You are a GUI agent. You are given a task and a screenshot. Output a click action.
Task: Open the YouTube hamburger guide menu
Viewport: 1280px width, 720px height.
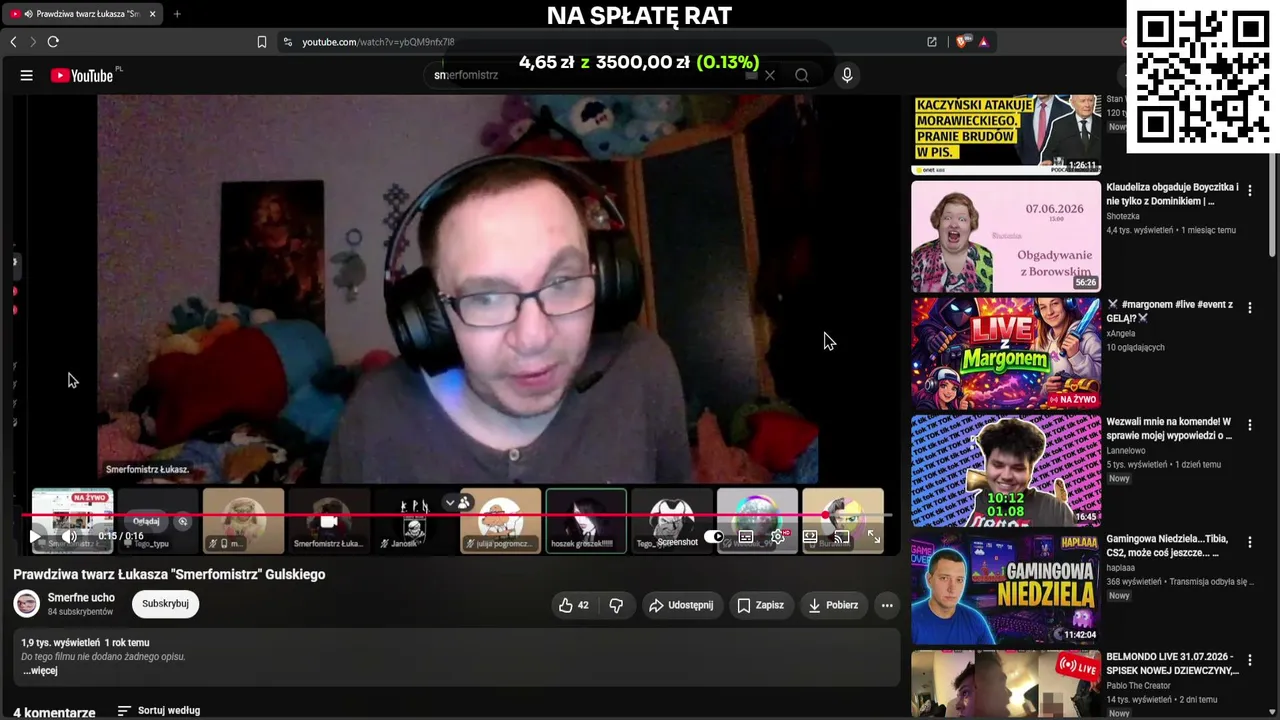[27, 75]
